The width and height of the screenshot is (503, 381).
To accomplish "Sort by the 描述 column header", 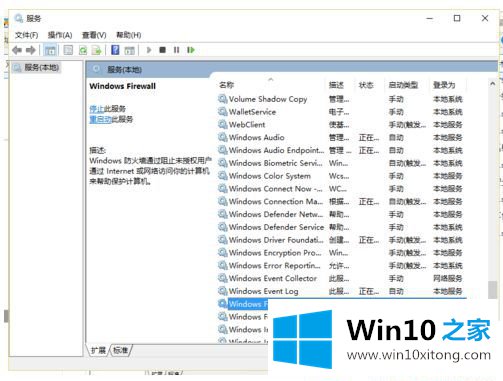I will (x=336, y=85).
